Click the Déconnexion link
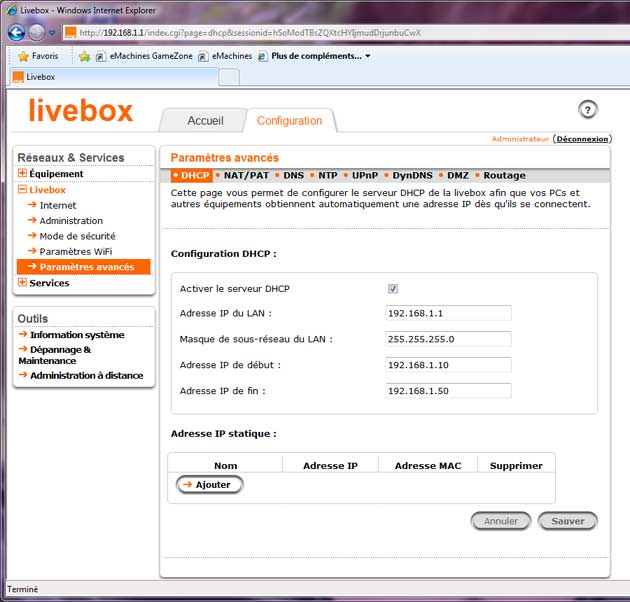Image resolution: width=630 pixels, height=602 pixels. [582, 139]
